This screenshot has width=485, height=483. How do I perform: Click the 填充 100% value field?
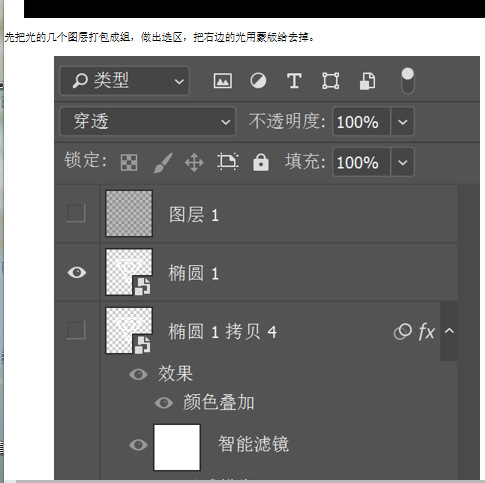361,162
